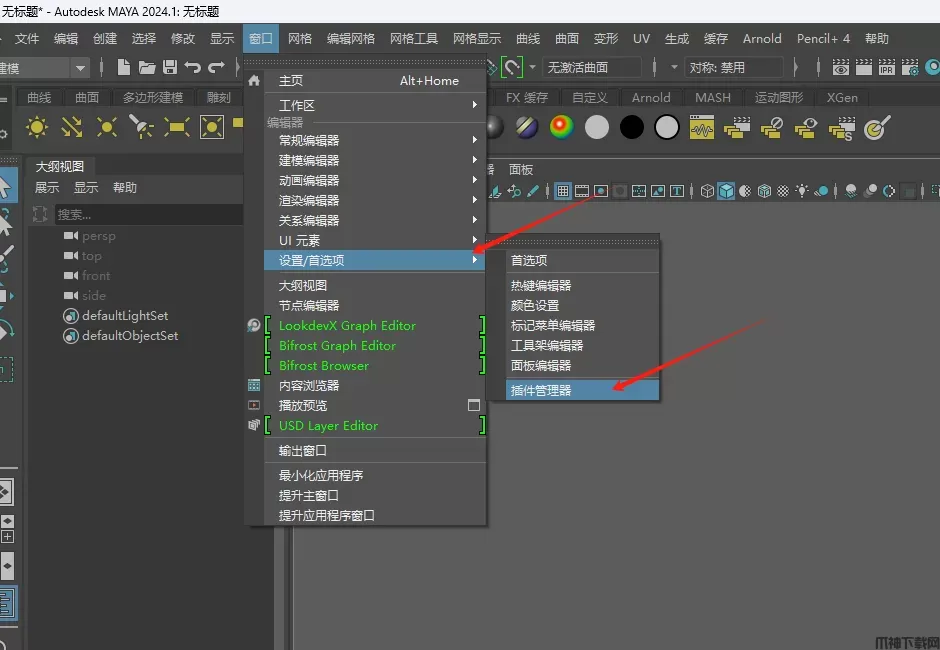Click the rainbow ramp shader shelf icon

coord(562,128)
